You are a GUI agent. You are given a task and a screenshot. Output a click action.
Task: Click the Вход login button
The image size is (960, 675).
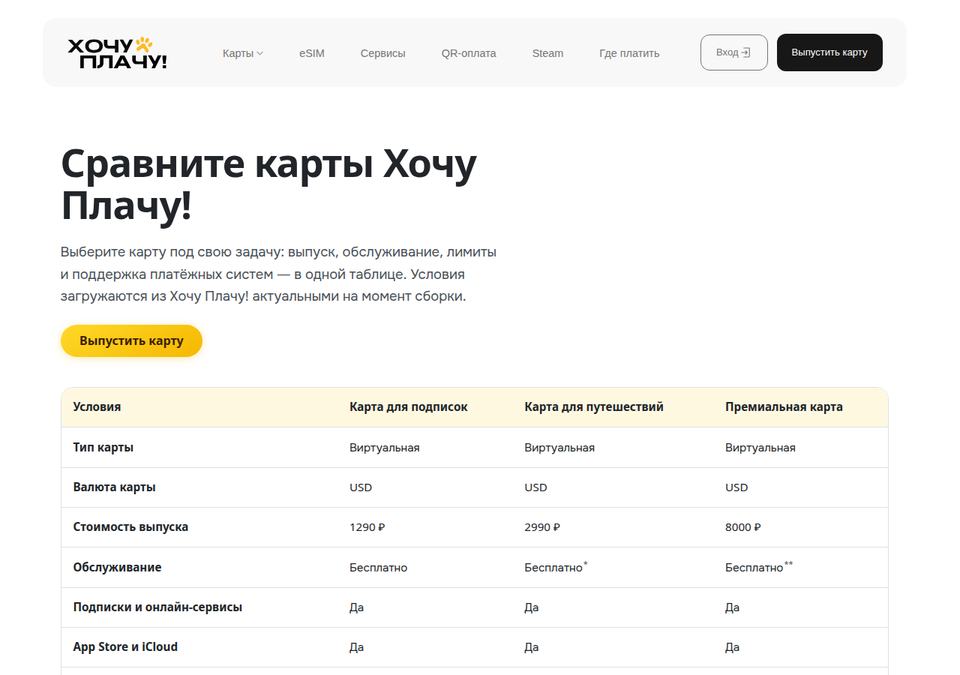733,53
